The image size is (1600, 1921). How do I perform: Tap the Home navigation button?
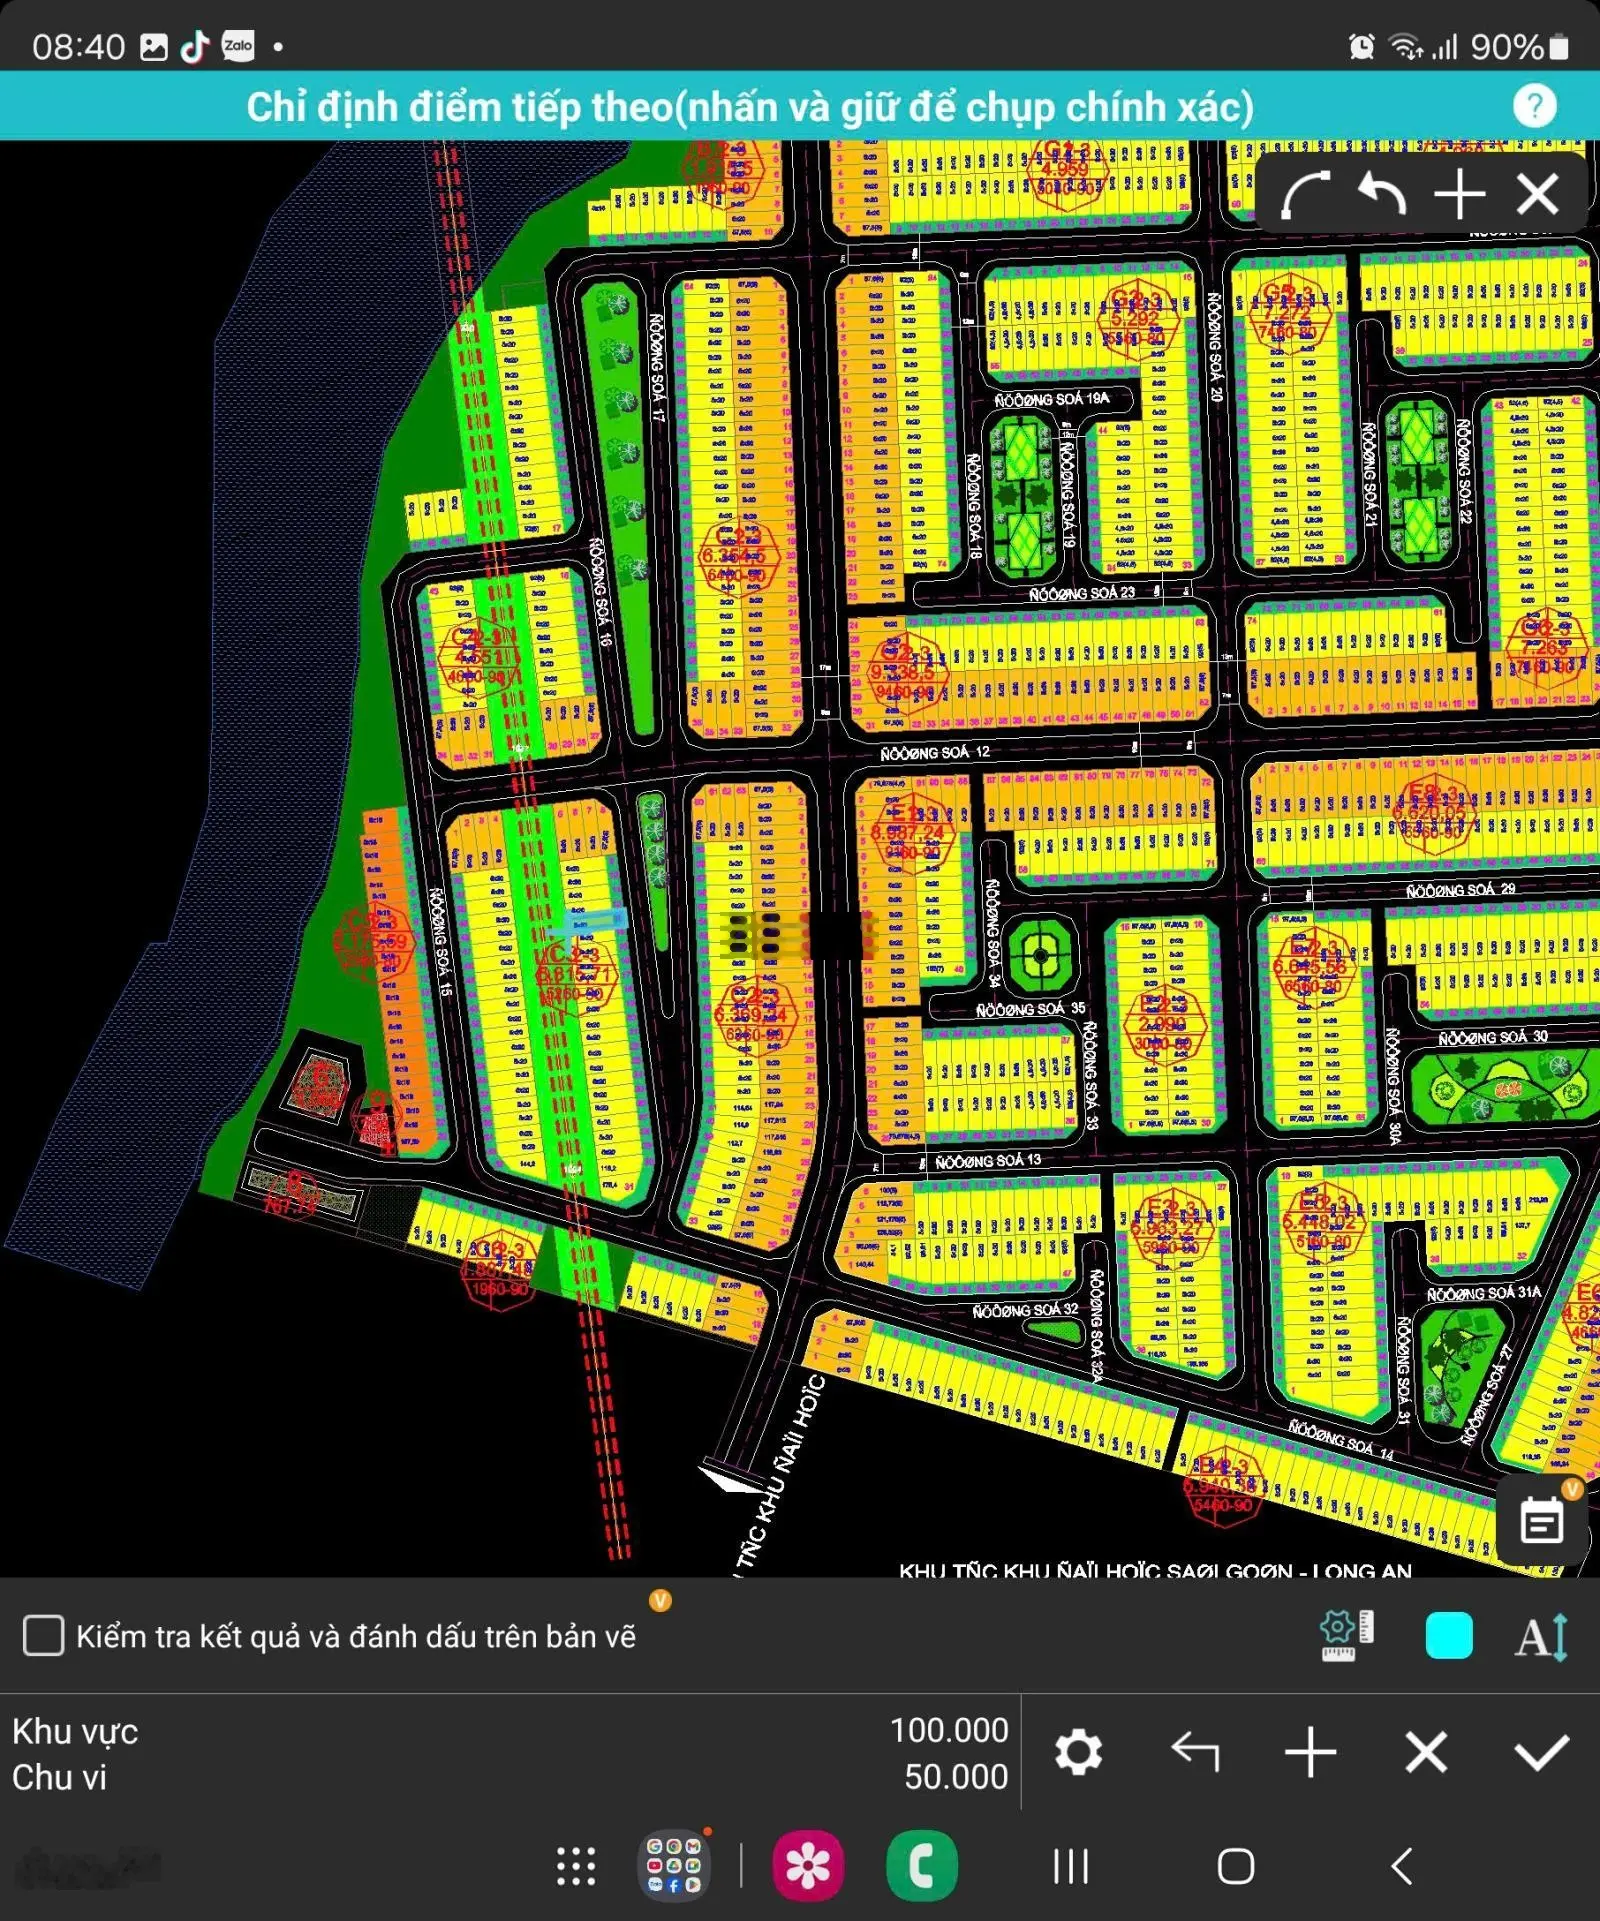1236,1866
